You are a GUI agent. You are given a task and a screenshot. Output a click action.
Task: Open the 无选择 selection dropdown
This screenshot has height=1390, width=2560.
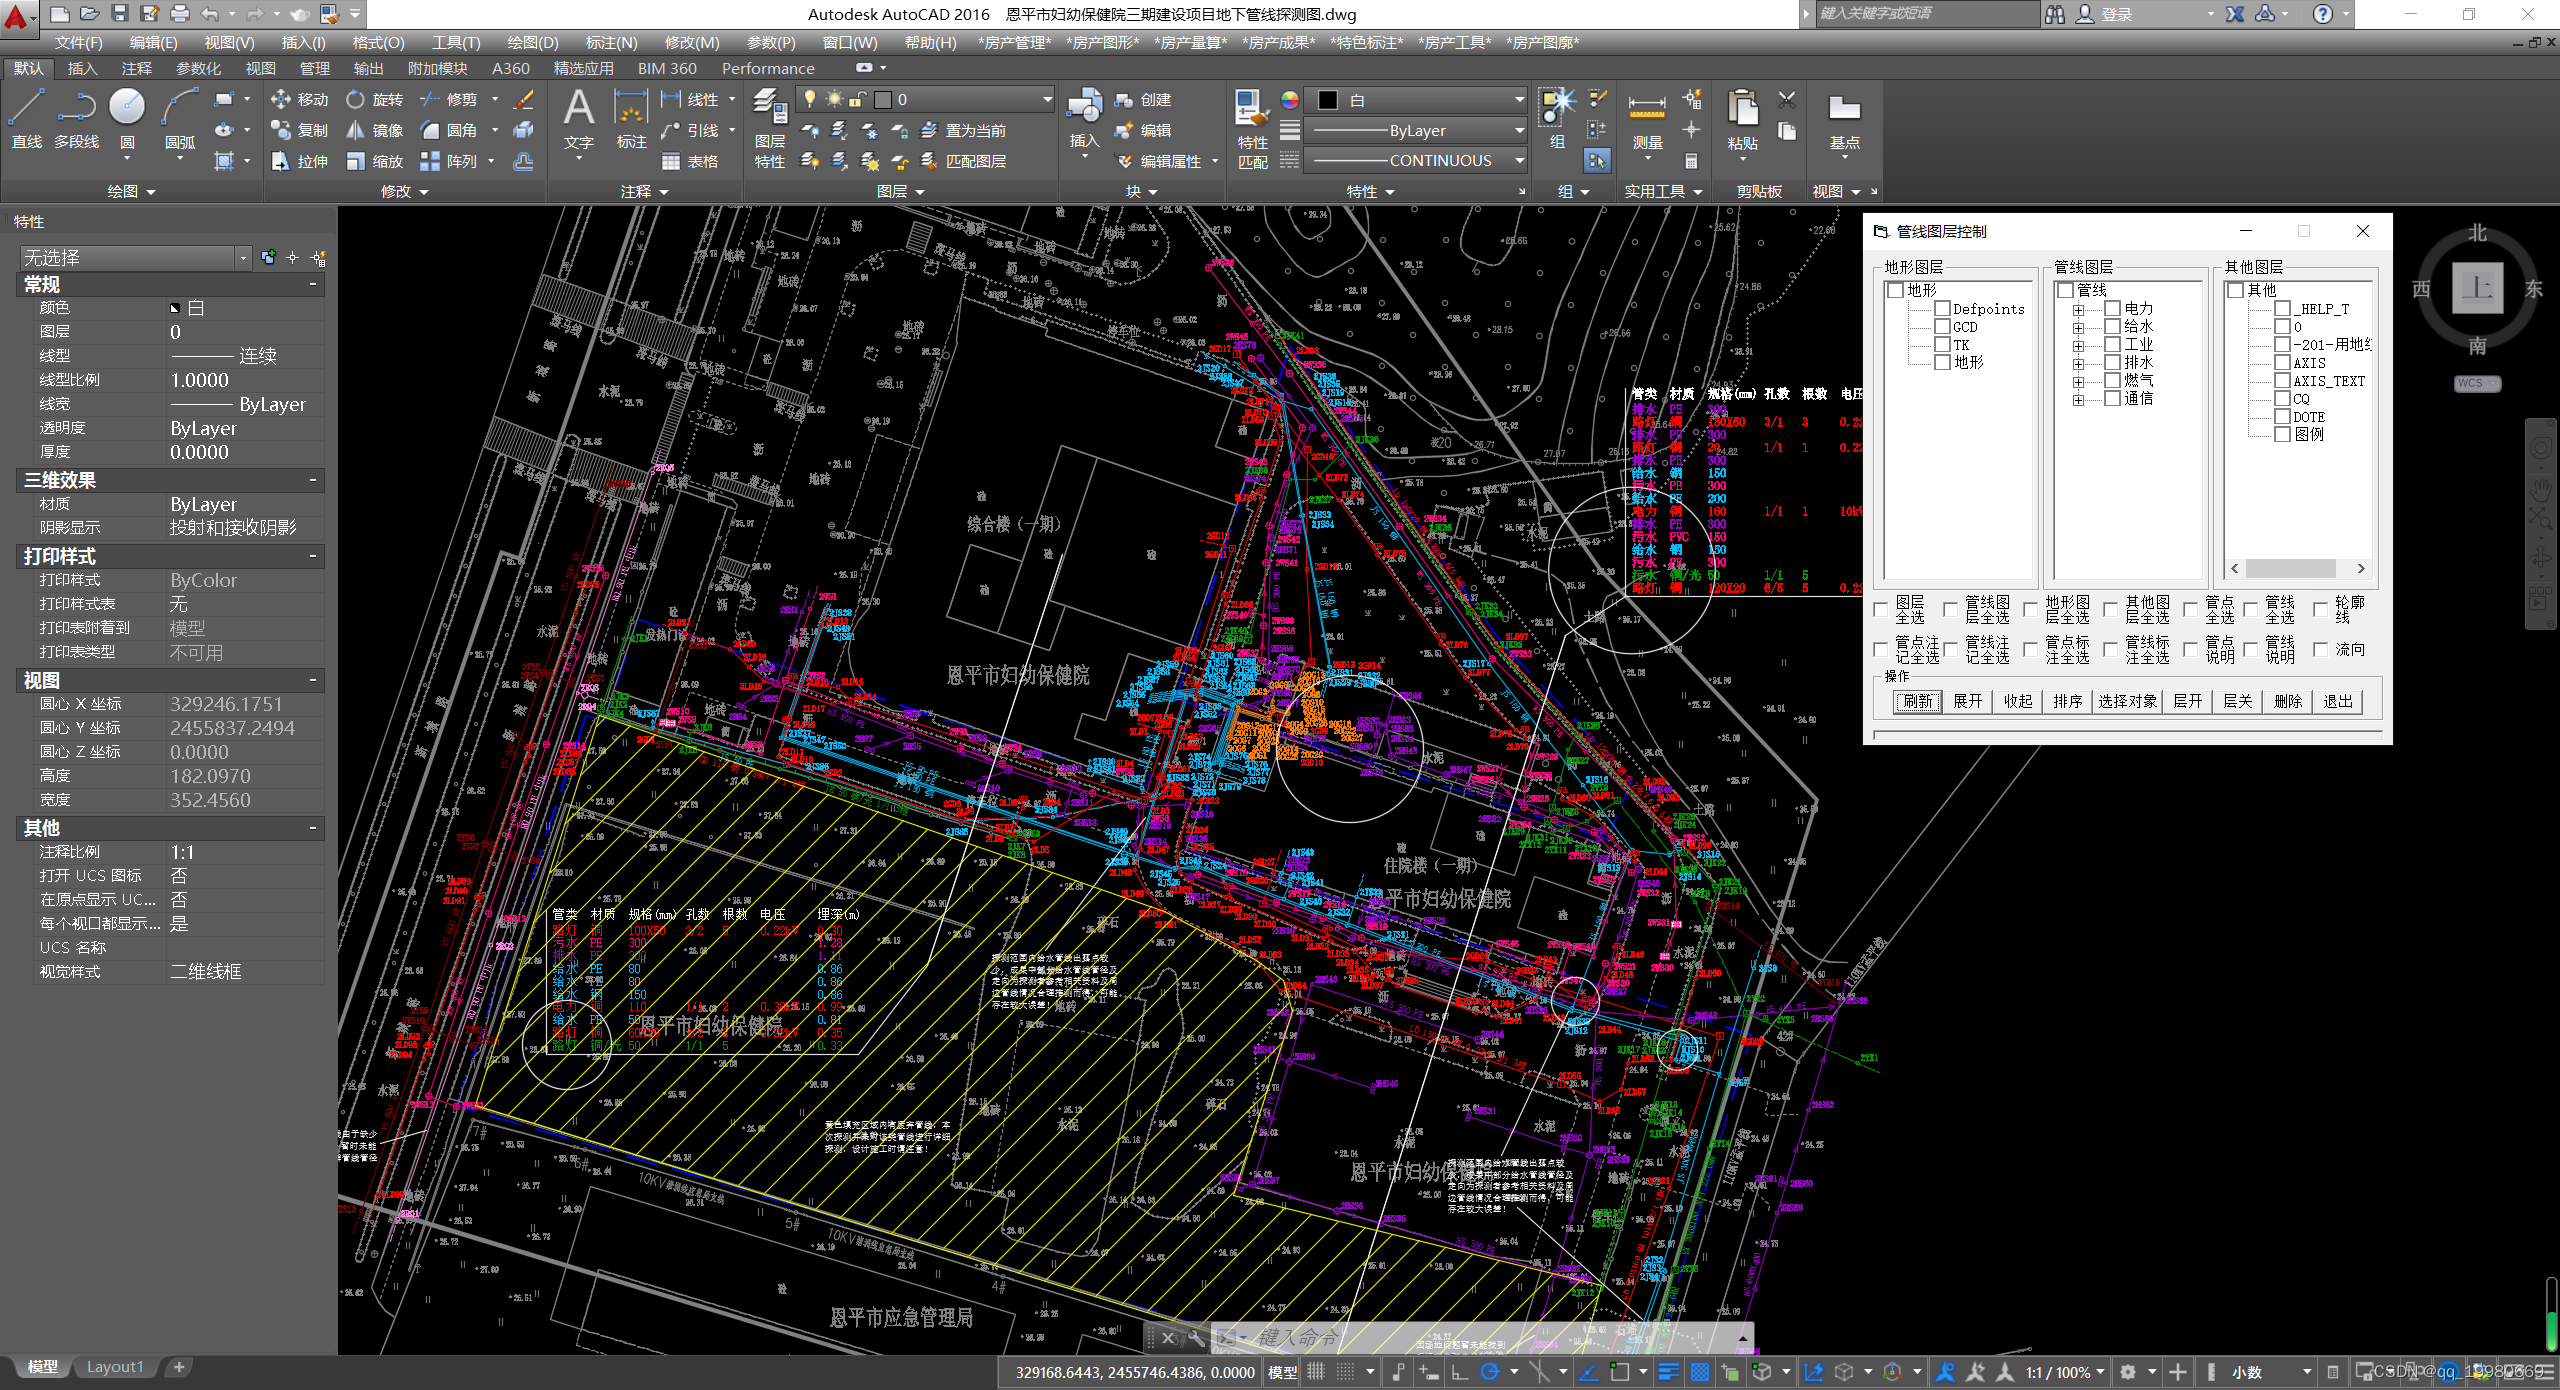coord(243,258)
